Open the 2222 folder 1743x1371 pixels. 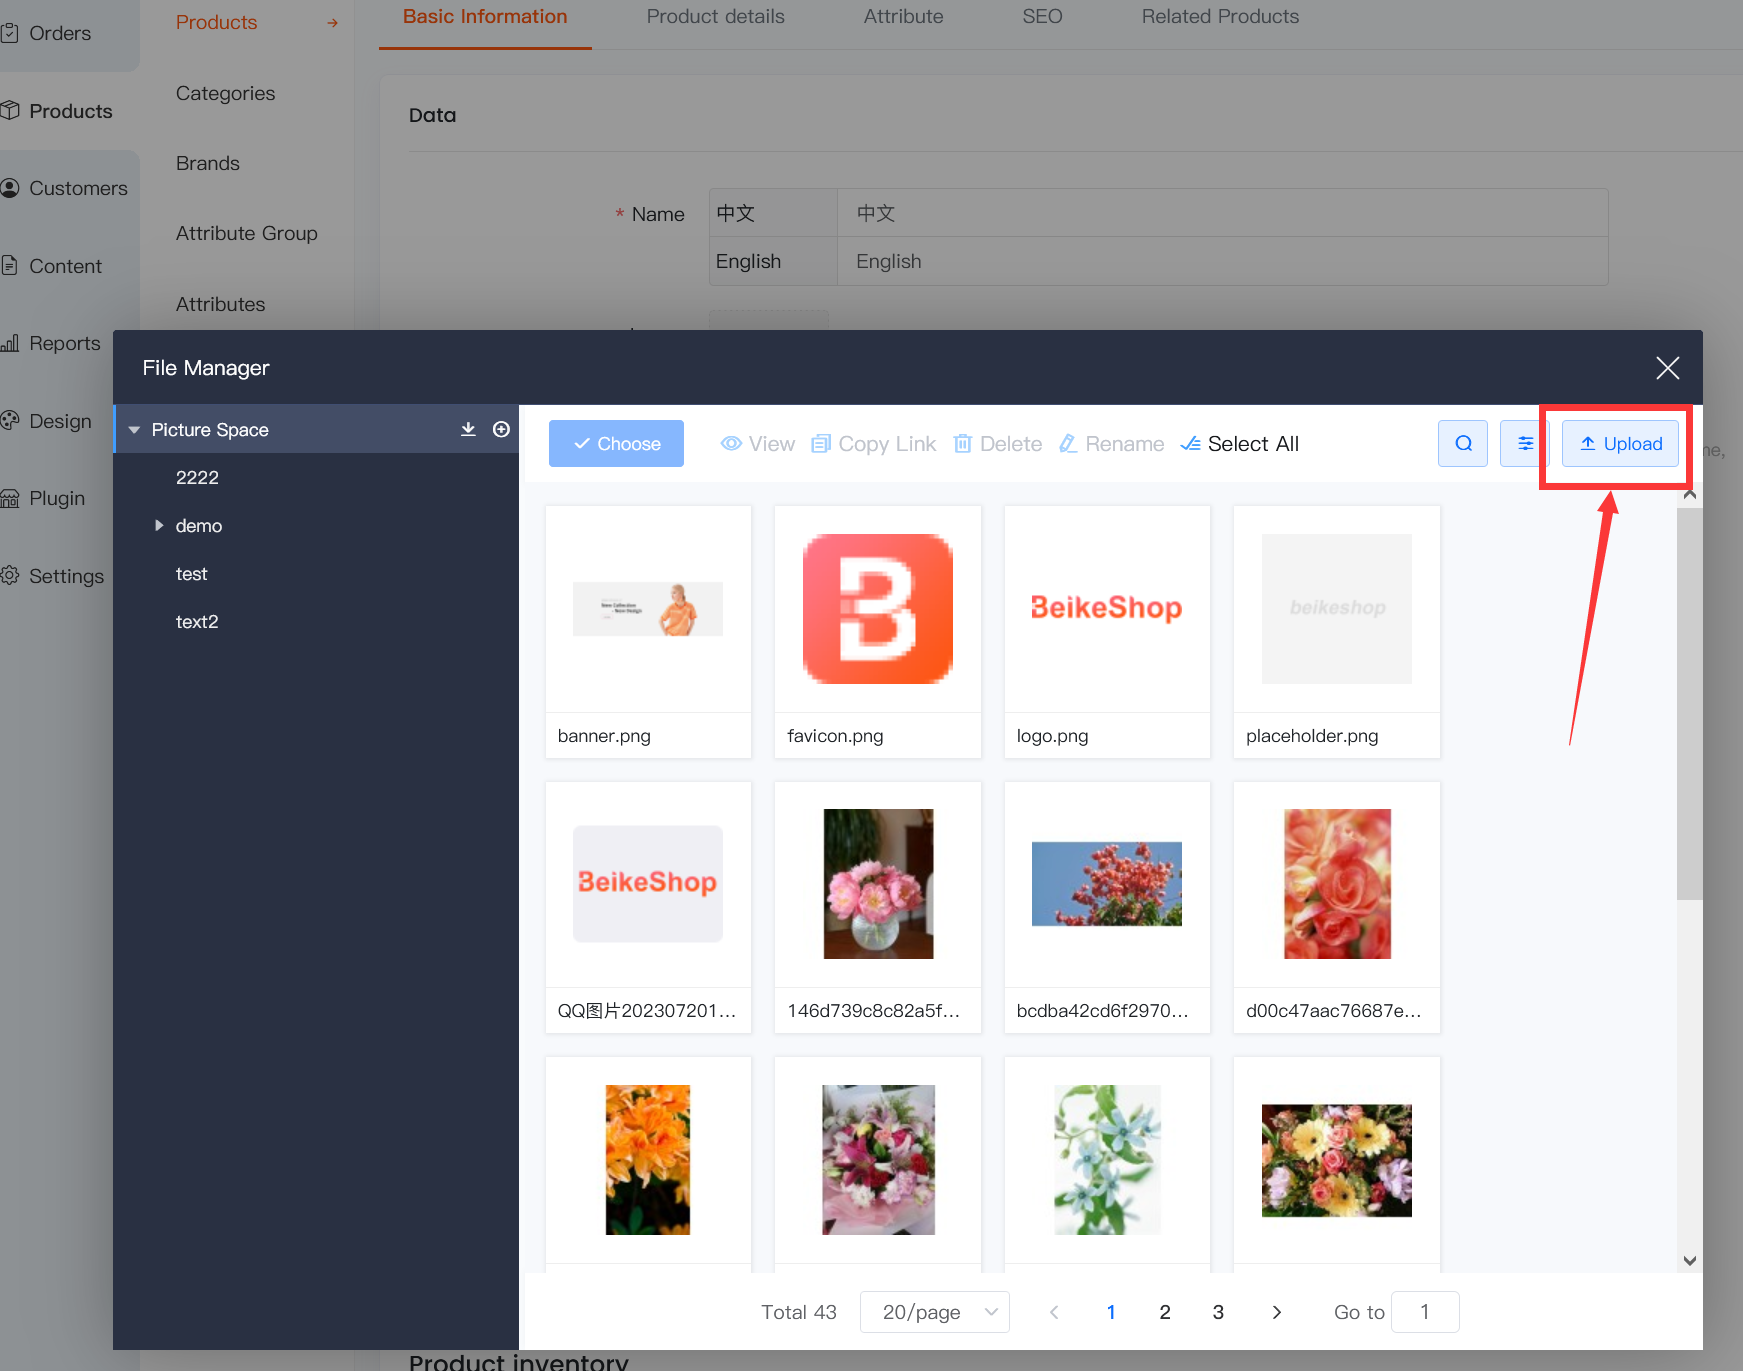coord(197,478)
